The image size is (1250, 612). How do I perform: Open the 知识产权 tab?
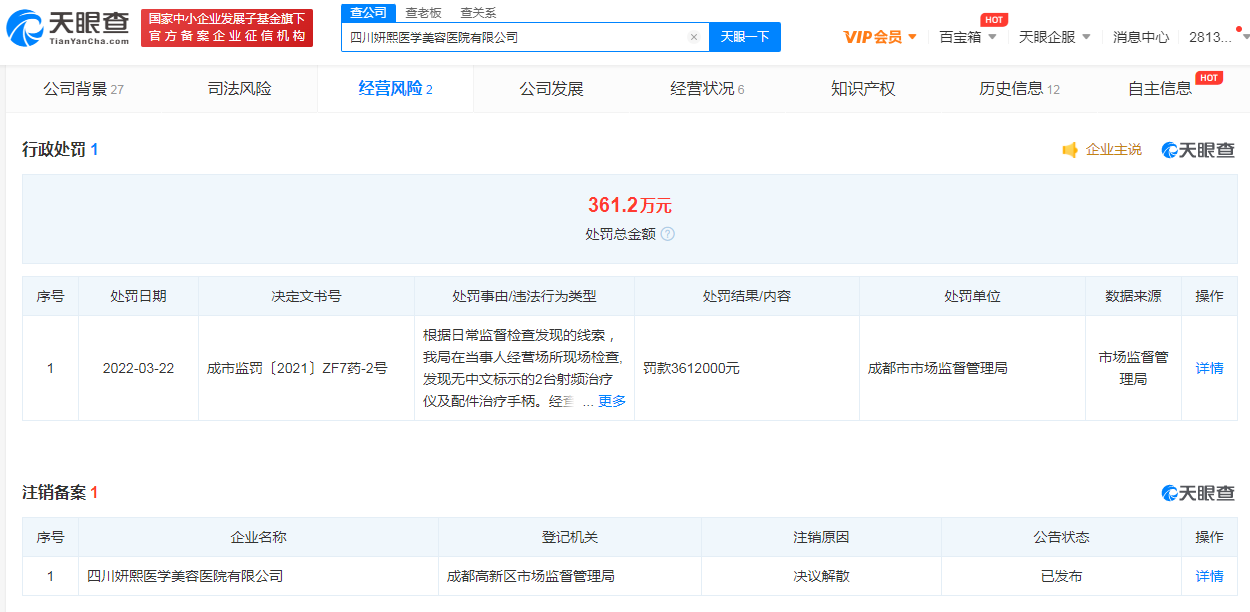coord(861,88)
